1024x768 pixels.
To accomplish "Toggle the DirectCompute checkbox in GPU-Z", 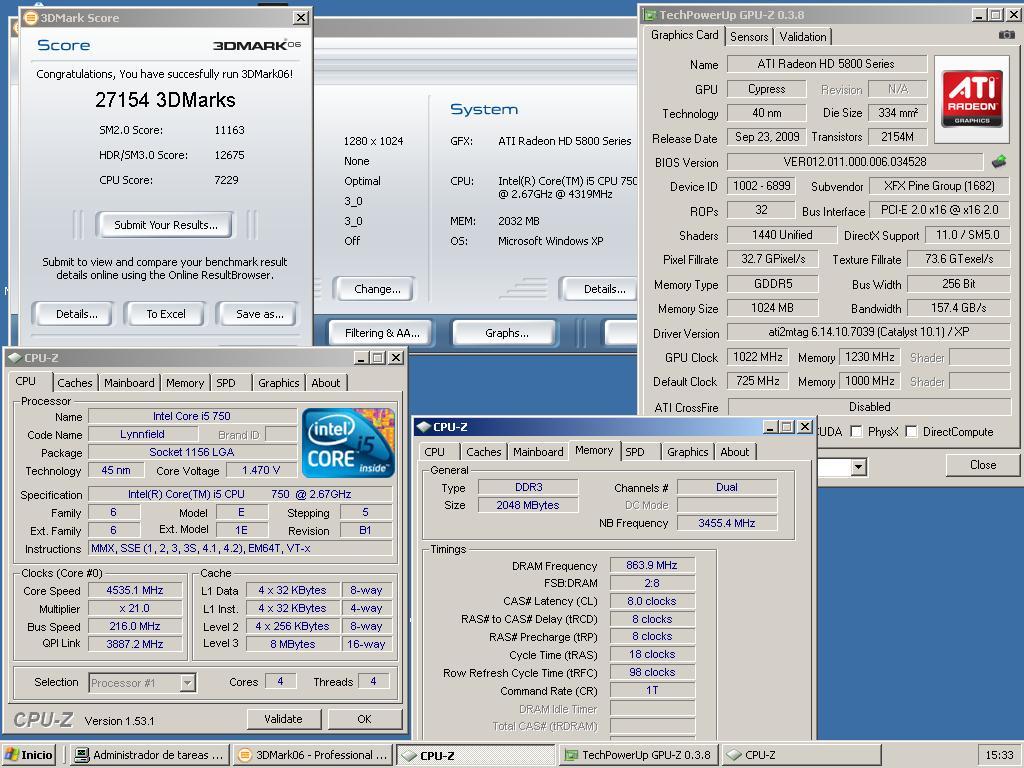I will (912, 432).
